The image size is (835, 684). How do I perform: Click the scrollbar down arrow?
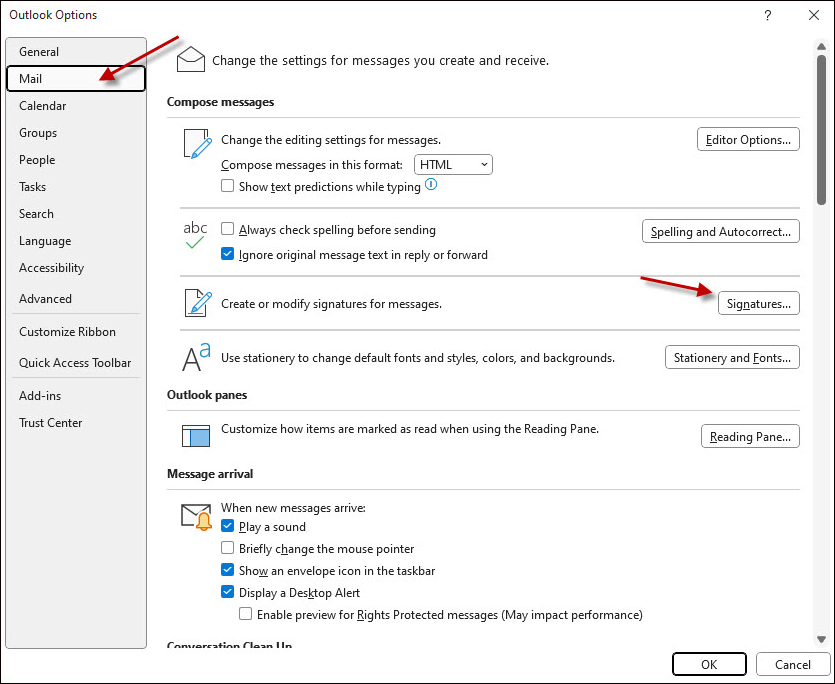point(821,639)
